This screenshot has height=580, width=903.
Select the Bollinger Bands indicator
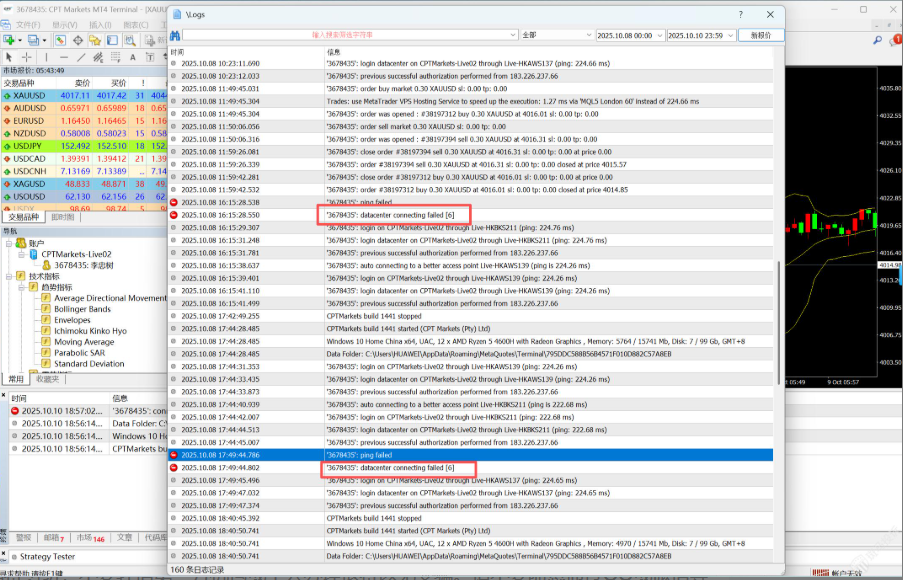point(83,309)
